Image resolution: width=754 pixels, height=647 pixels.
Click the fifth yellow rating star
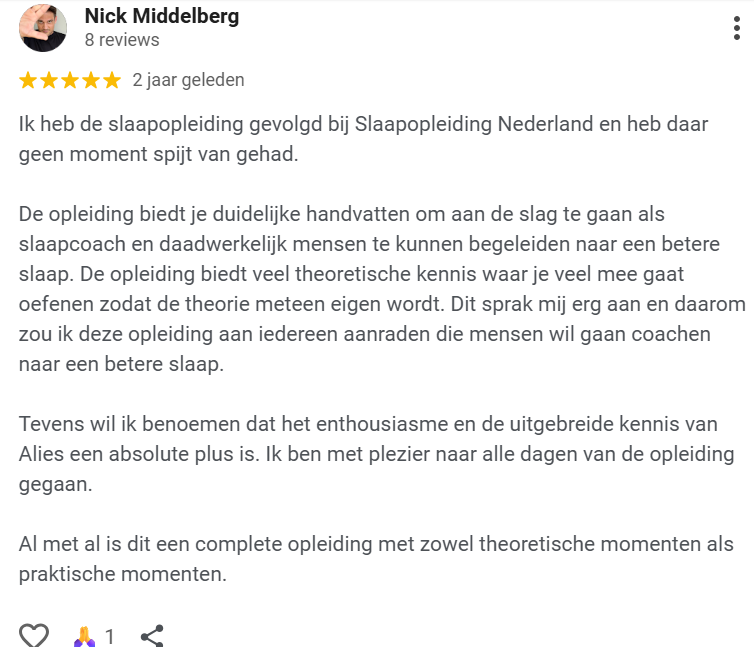click(x=112, y=80)
